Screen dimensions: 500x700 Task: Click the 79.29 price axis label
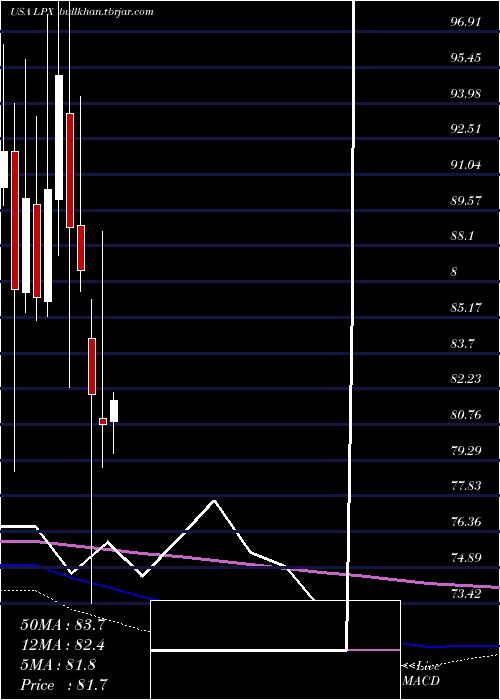click(x=466, y=450)
